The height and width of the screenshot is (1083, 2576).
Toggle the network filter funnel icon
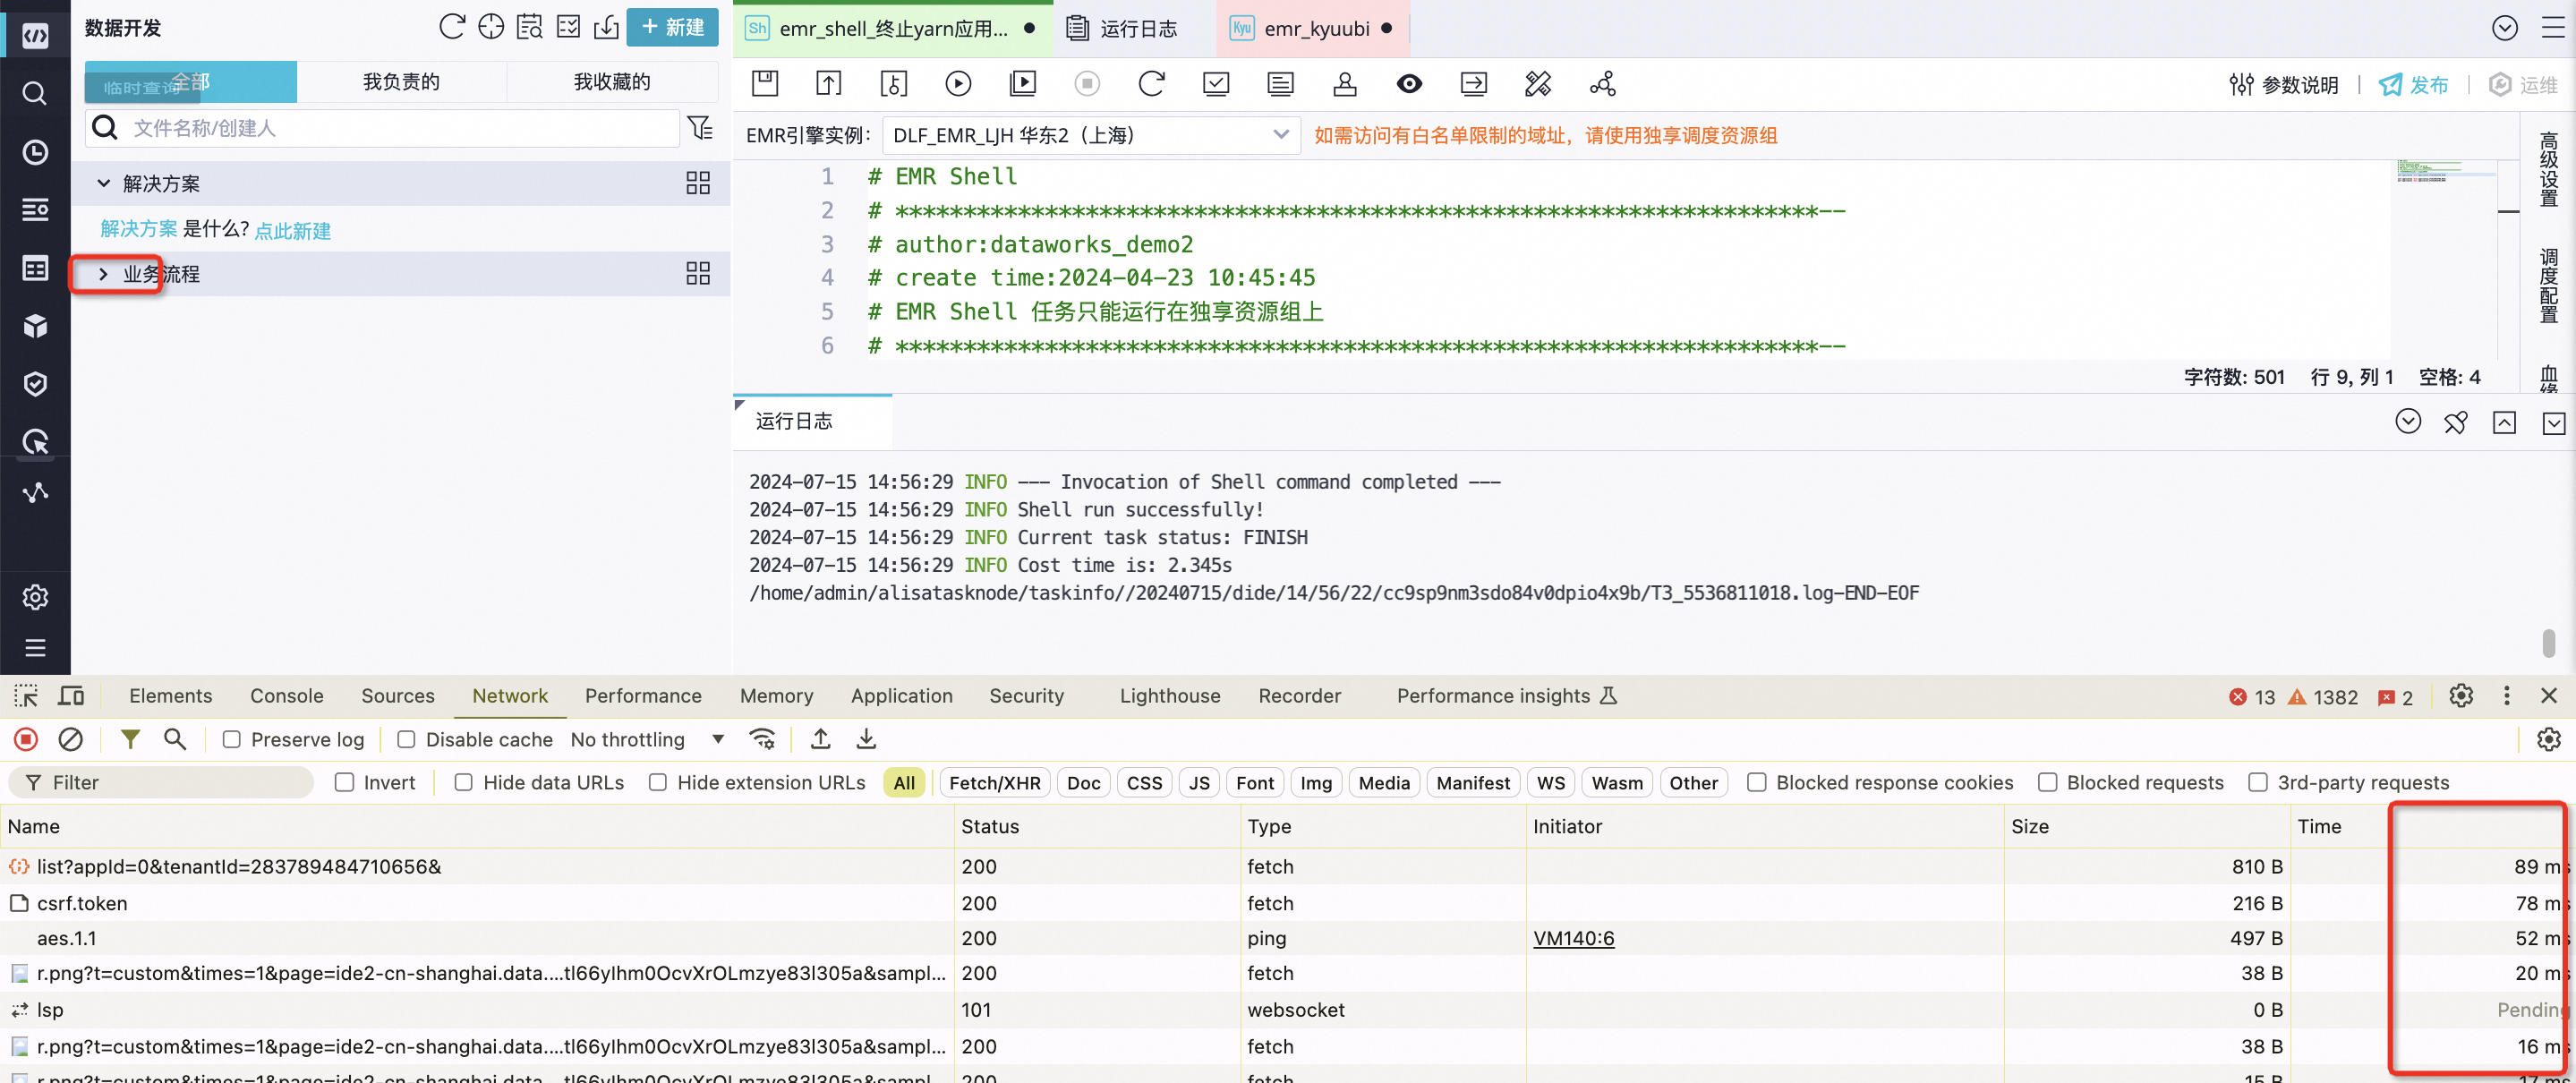tap(130, 739)
